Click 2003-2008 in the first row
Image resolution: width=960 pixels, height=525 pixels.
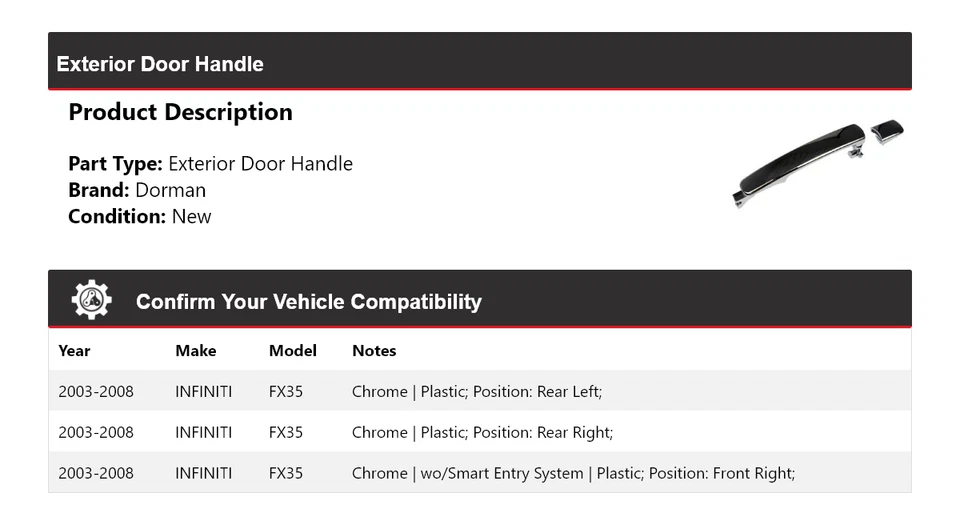pyautogui.click(x=96, y=392)
